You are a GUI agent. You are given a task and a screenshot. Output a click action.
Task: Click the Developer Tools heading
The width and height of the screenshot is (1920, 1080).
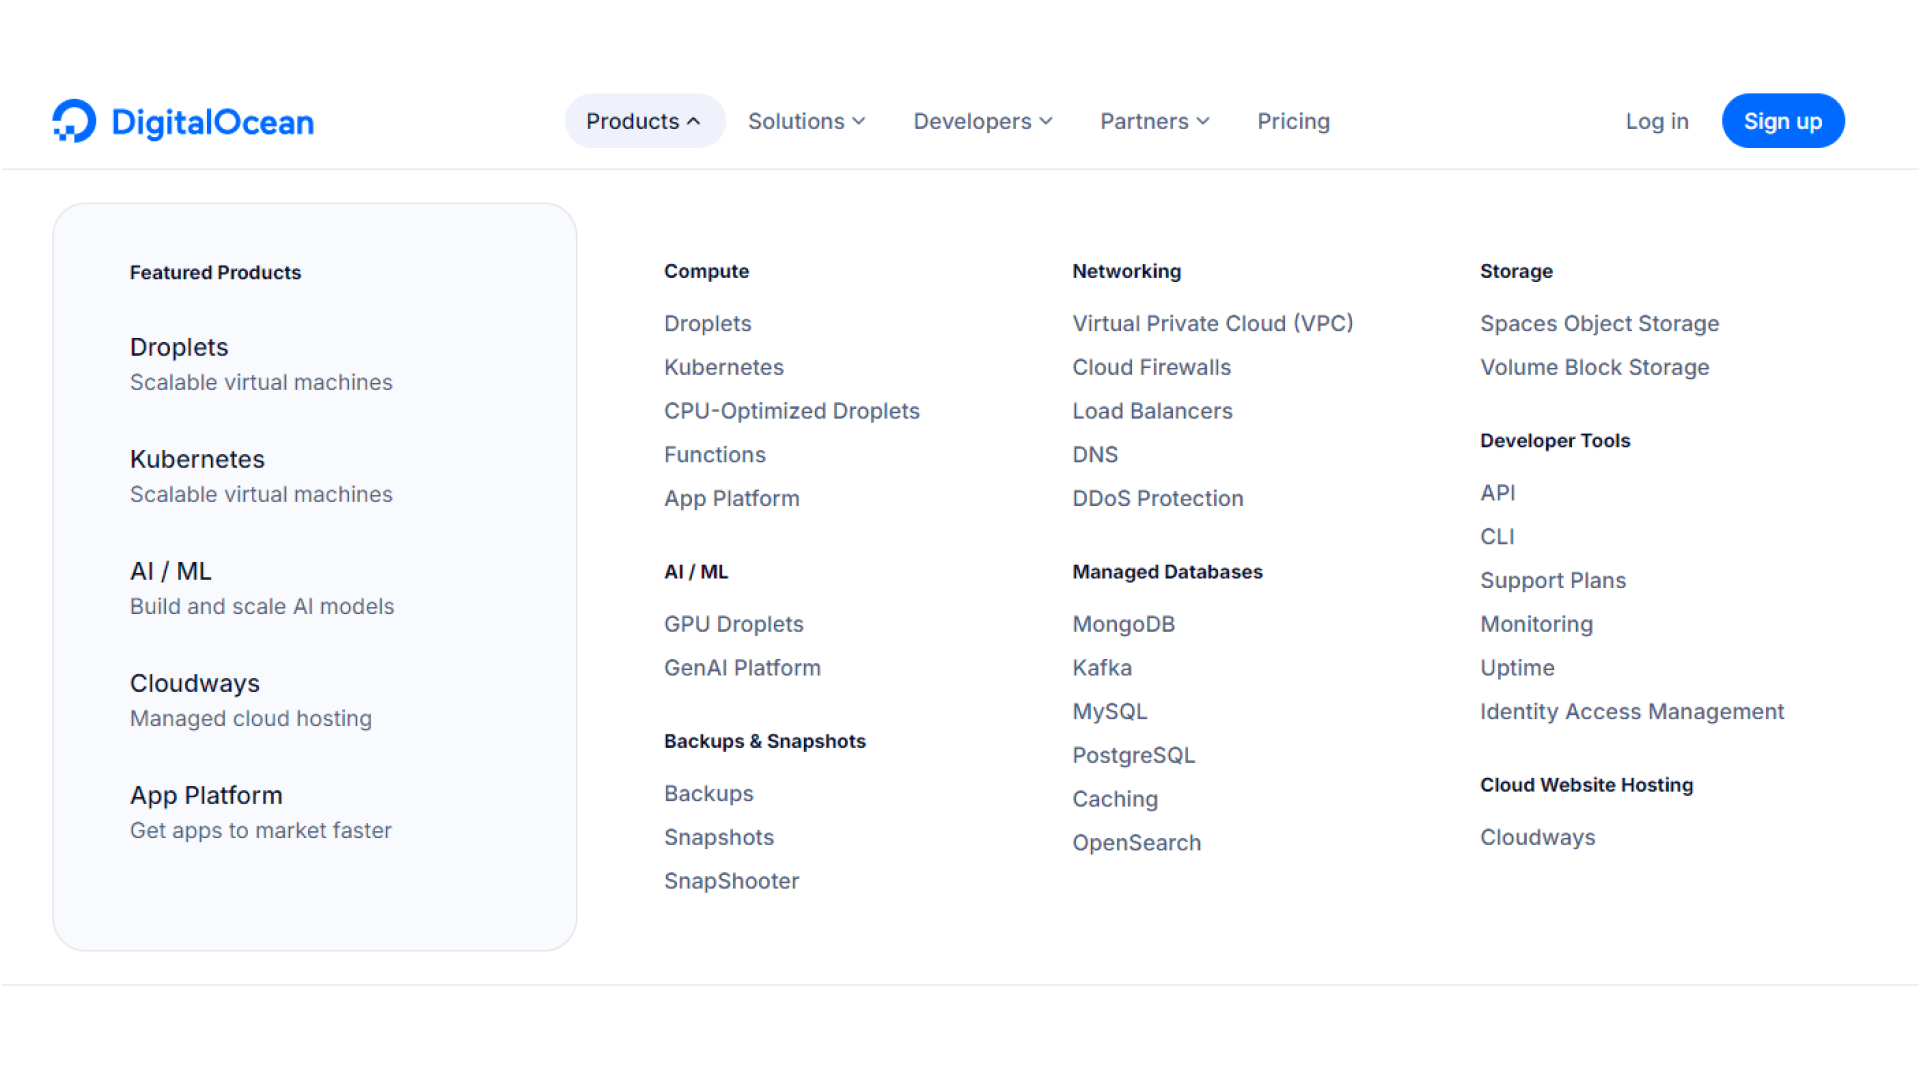(x=1555, y=441)
